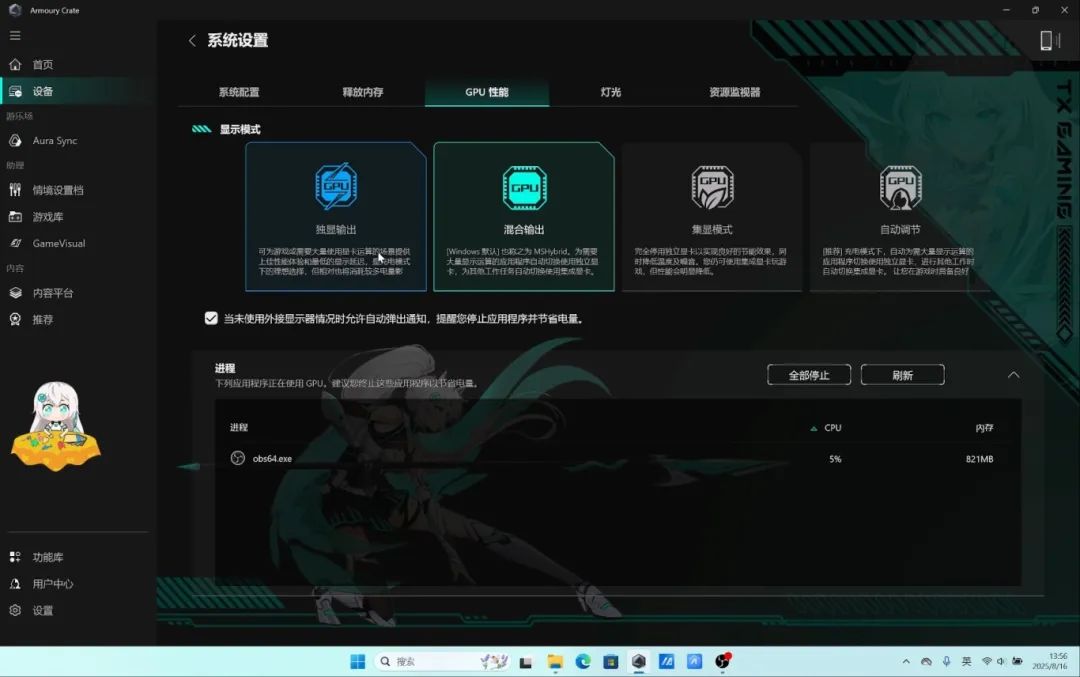This screenshot has height=677, width=1080.
Task: Select 混合输出 GPU mode card
Action: 524,217
